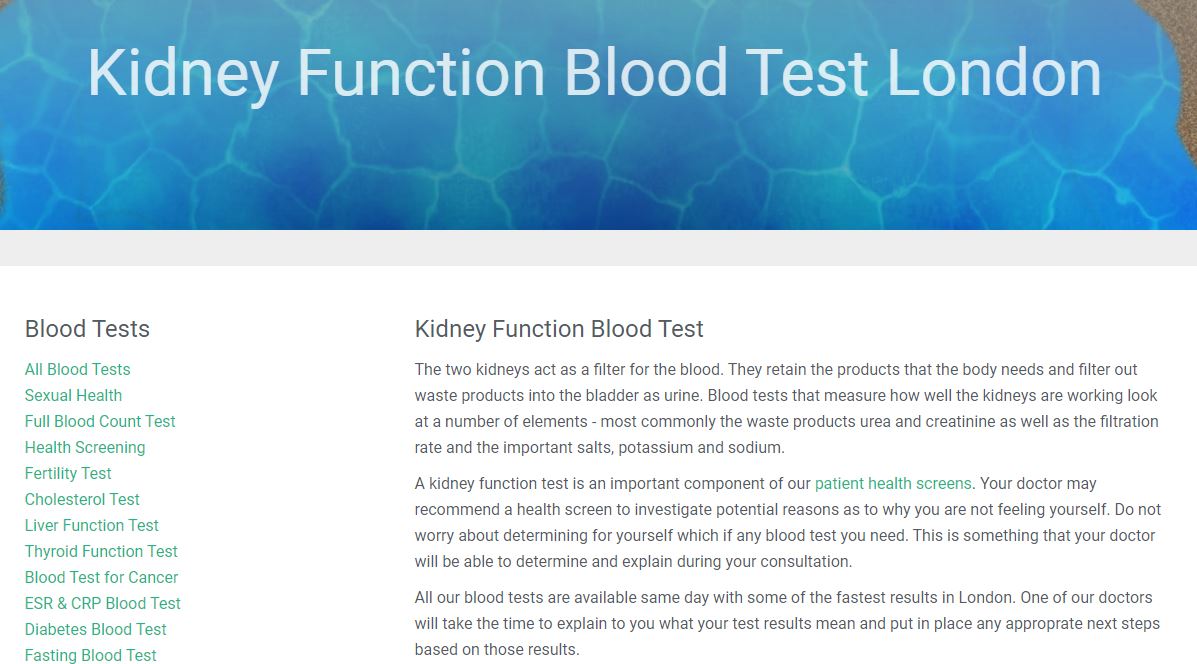Go to the Sexual Health page
Screen dimensions: 1197x664
tap(73, 395)
